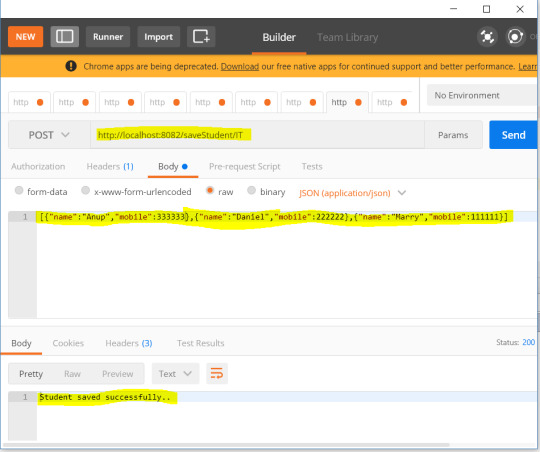Click the horizontal scrollbar at the bottom
Viewport: 540px width, 452px height.
pyautogui.click(x=226, y=444)
